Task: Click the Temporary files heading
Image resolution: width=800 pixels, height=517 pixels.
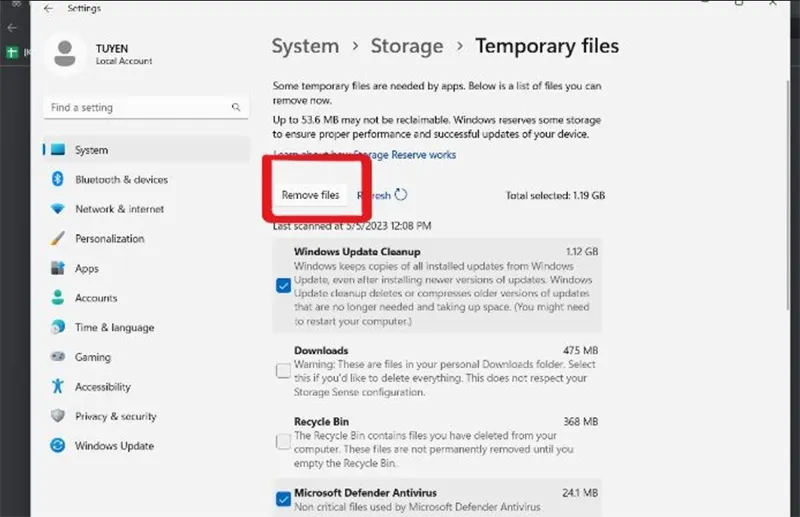Action: (547, 46)
